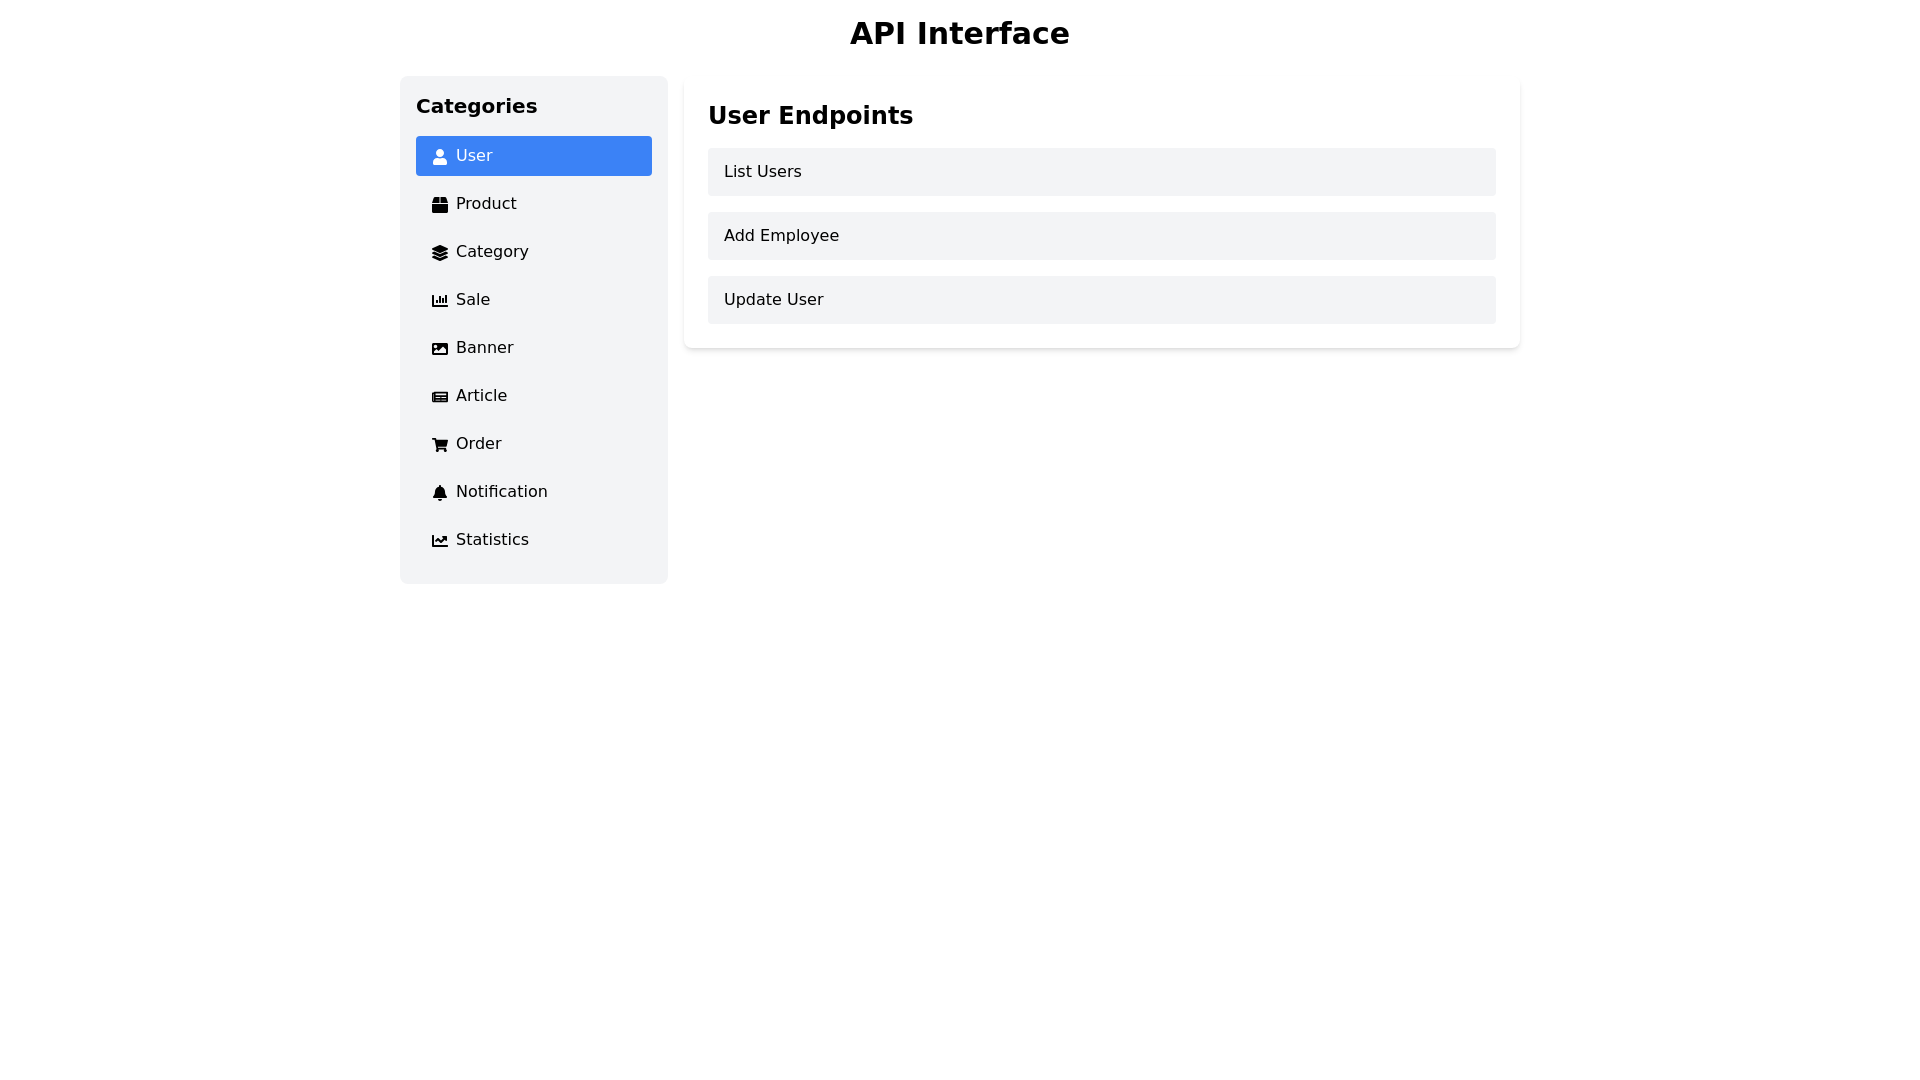This screenshot has height=1080, width=1920.
Task: Switch to the Category section label
Action: tap(492, 252)
